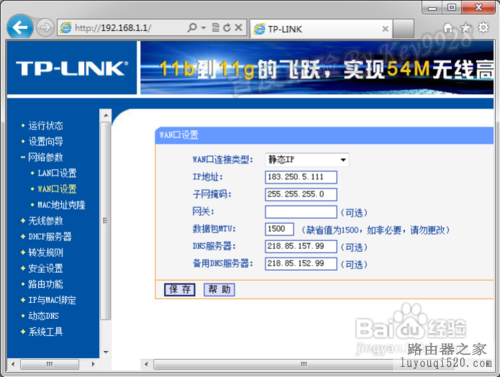Open the MAC地址克隆 menu item
Image resolution: width=500 pixels, height=377 pixels.
[61, 205]
